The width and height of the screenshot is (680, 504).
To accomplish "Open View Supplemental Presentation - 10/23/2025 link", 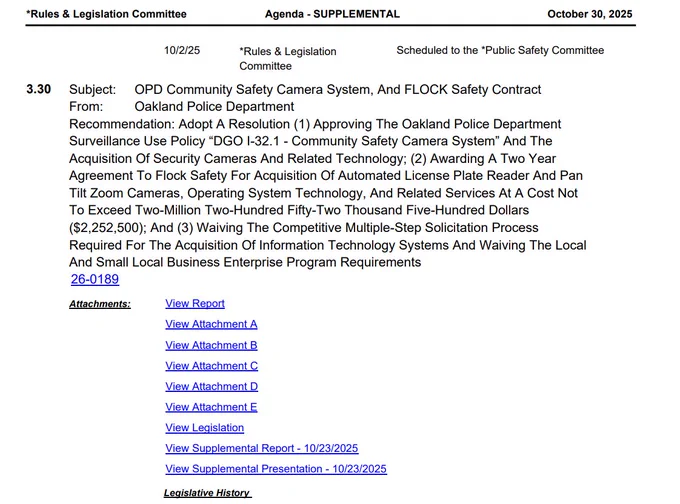I will [276, 469].
